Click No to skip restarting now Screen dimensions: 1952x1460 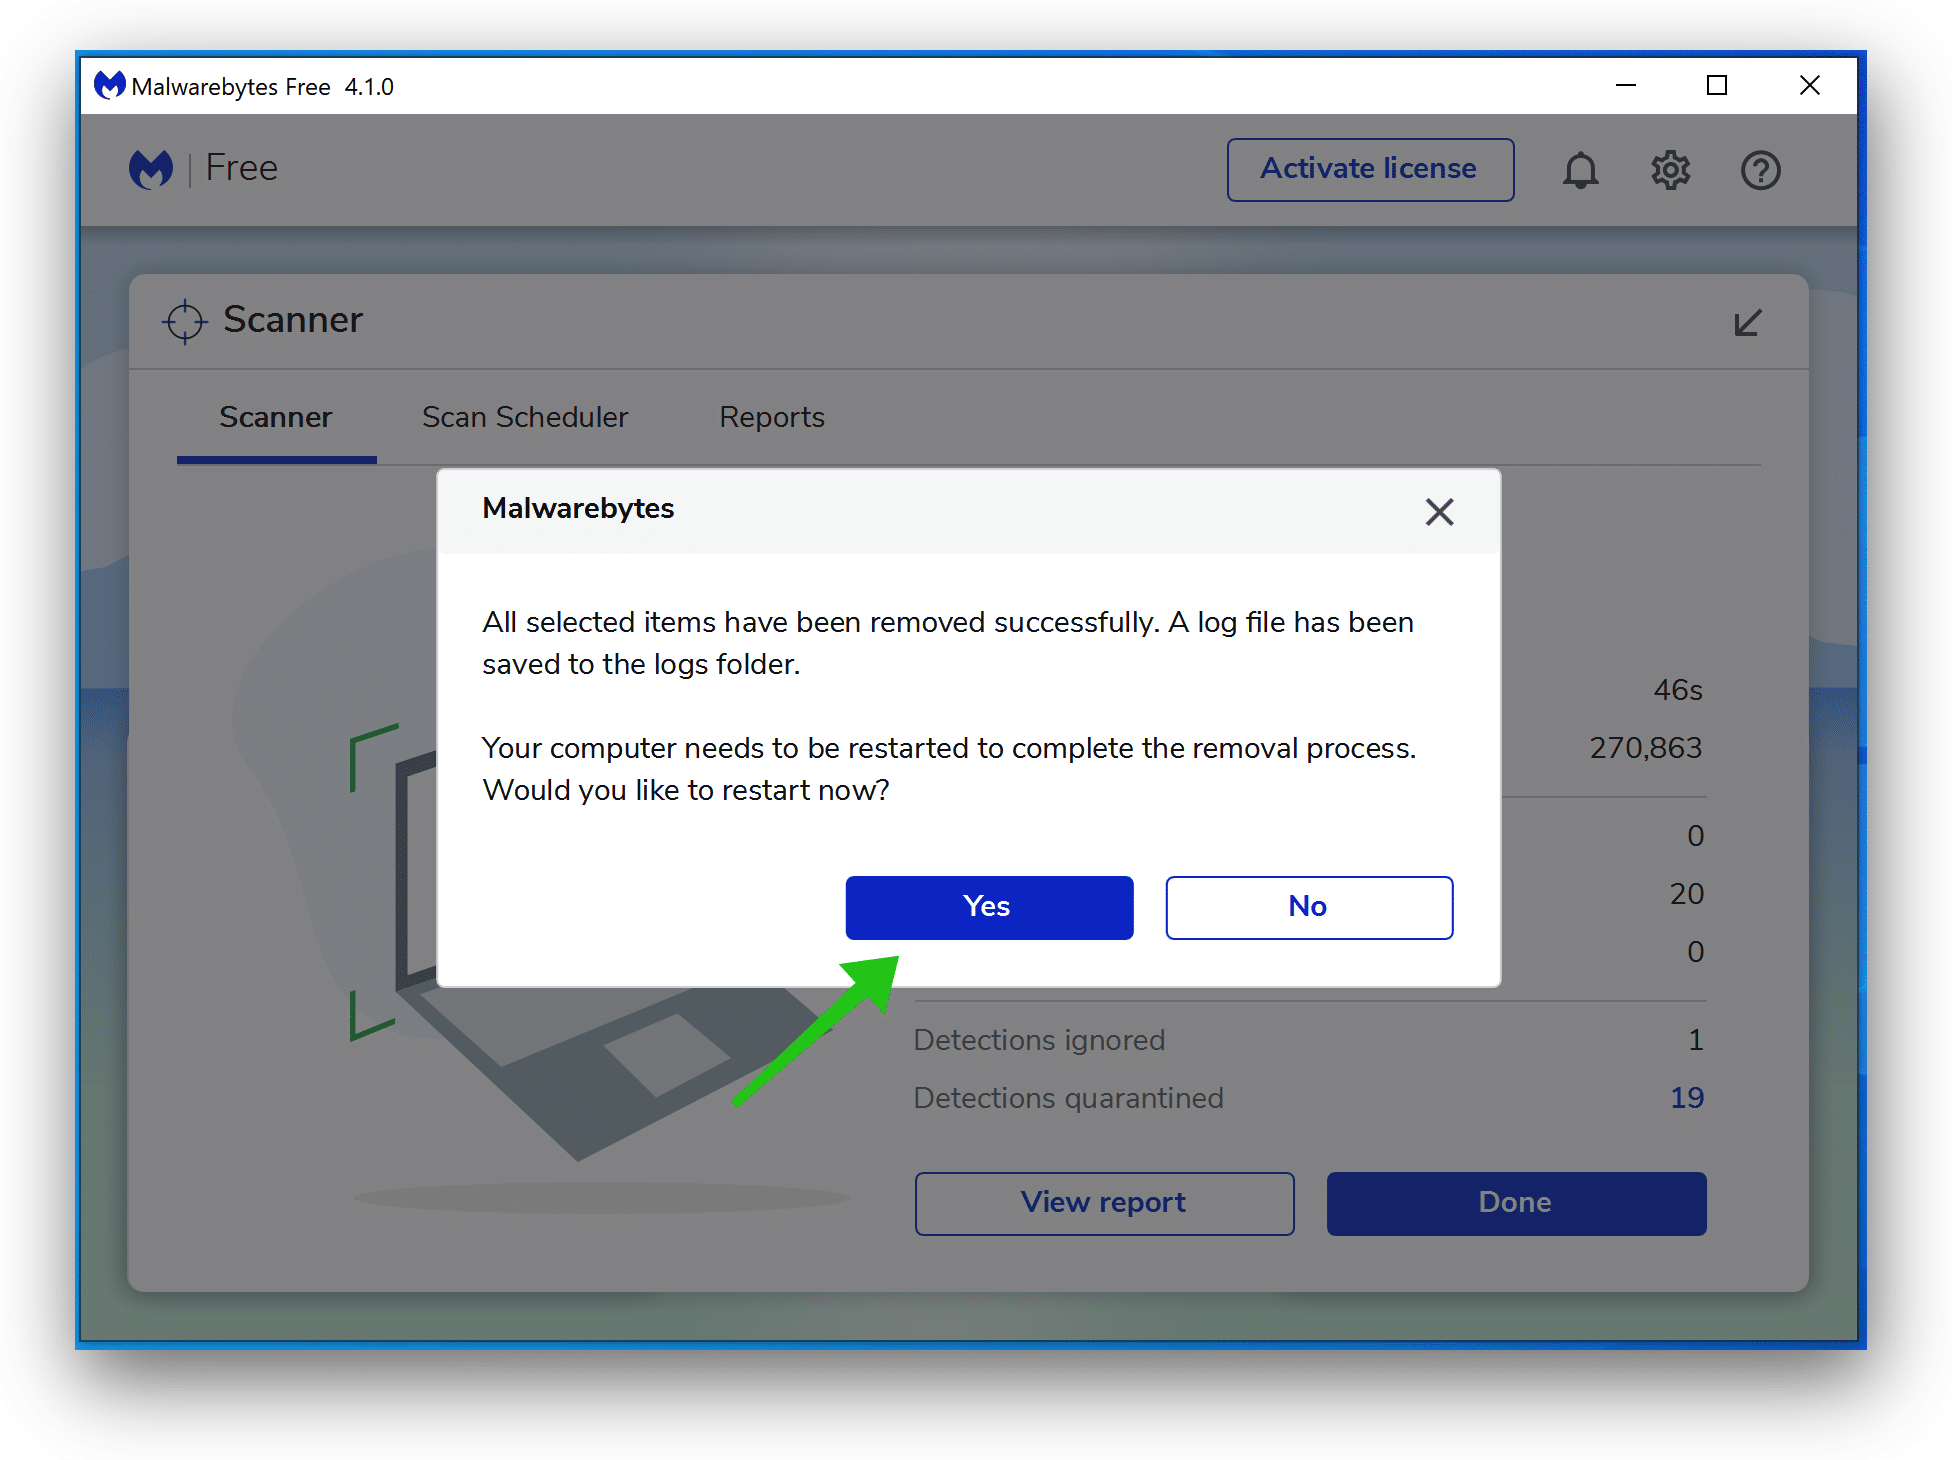tap(1306, 906)
